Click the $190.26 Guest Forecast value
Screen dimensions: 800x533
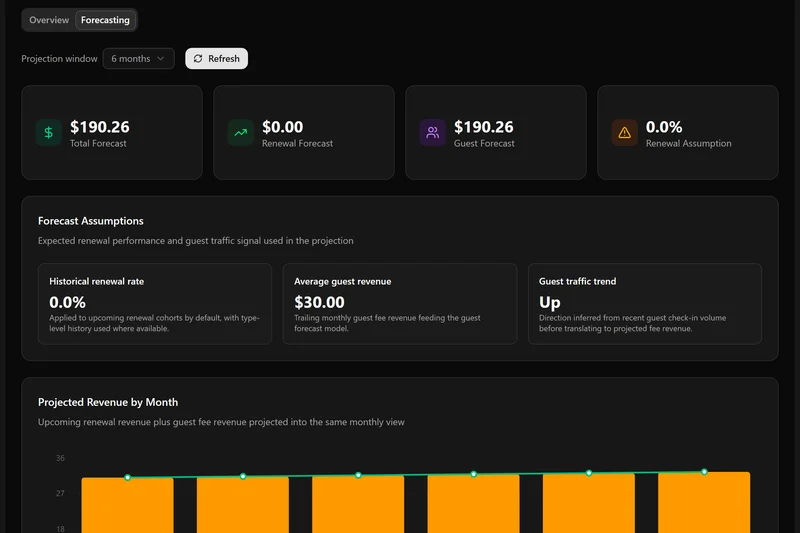(x=484, y=126)
